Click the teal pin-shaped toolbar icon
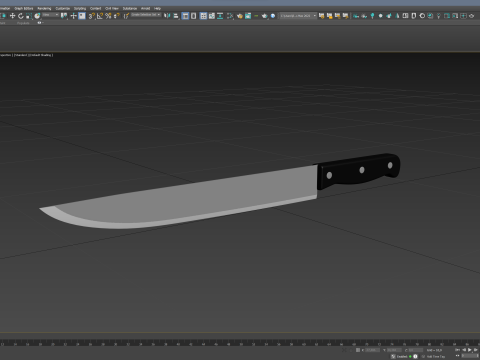 click(x=372, y=16)
